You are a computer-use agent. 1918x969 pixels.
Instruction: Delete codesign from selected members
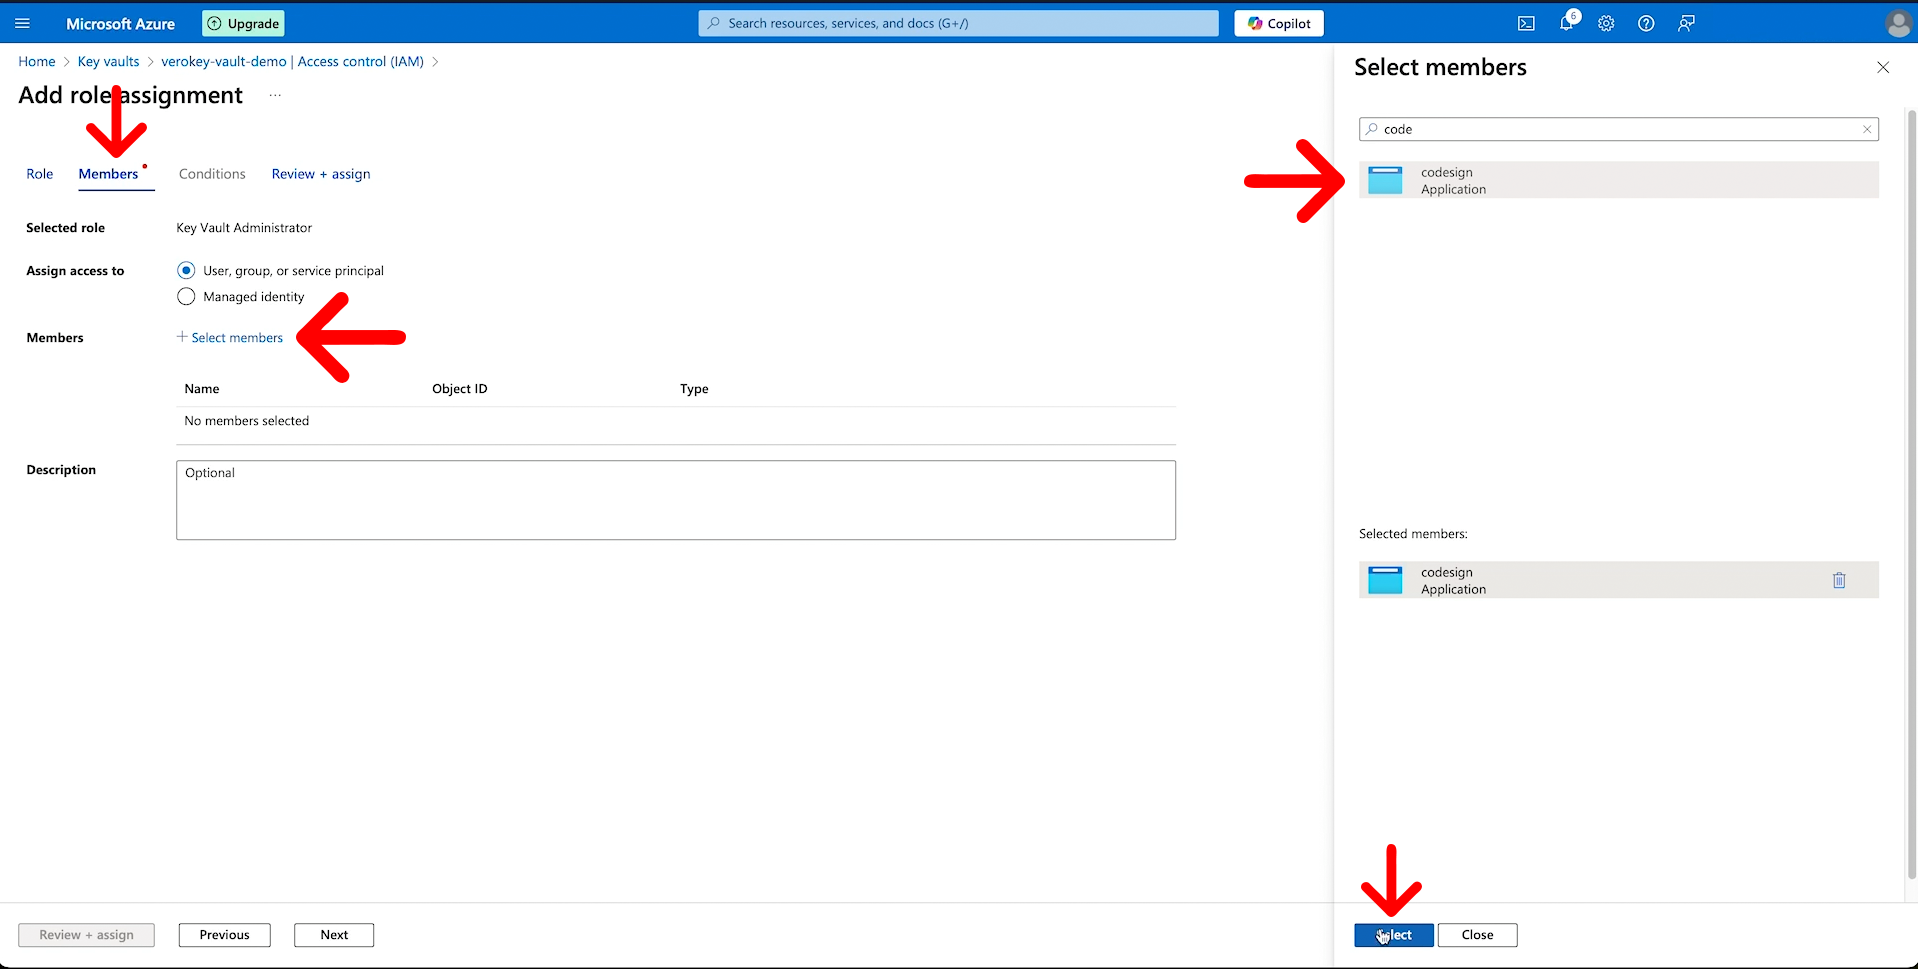click(1839, 580)
